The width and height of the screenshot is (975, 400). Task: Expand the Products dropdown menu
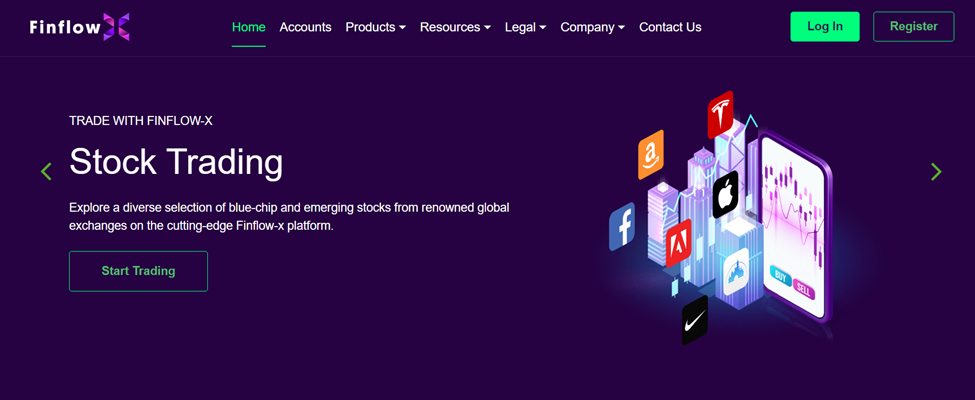click(376, 27)
